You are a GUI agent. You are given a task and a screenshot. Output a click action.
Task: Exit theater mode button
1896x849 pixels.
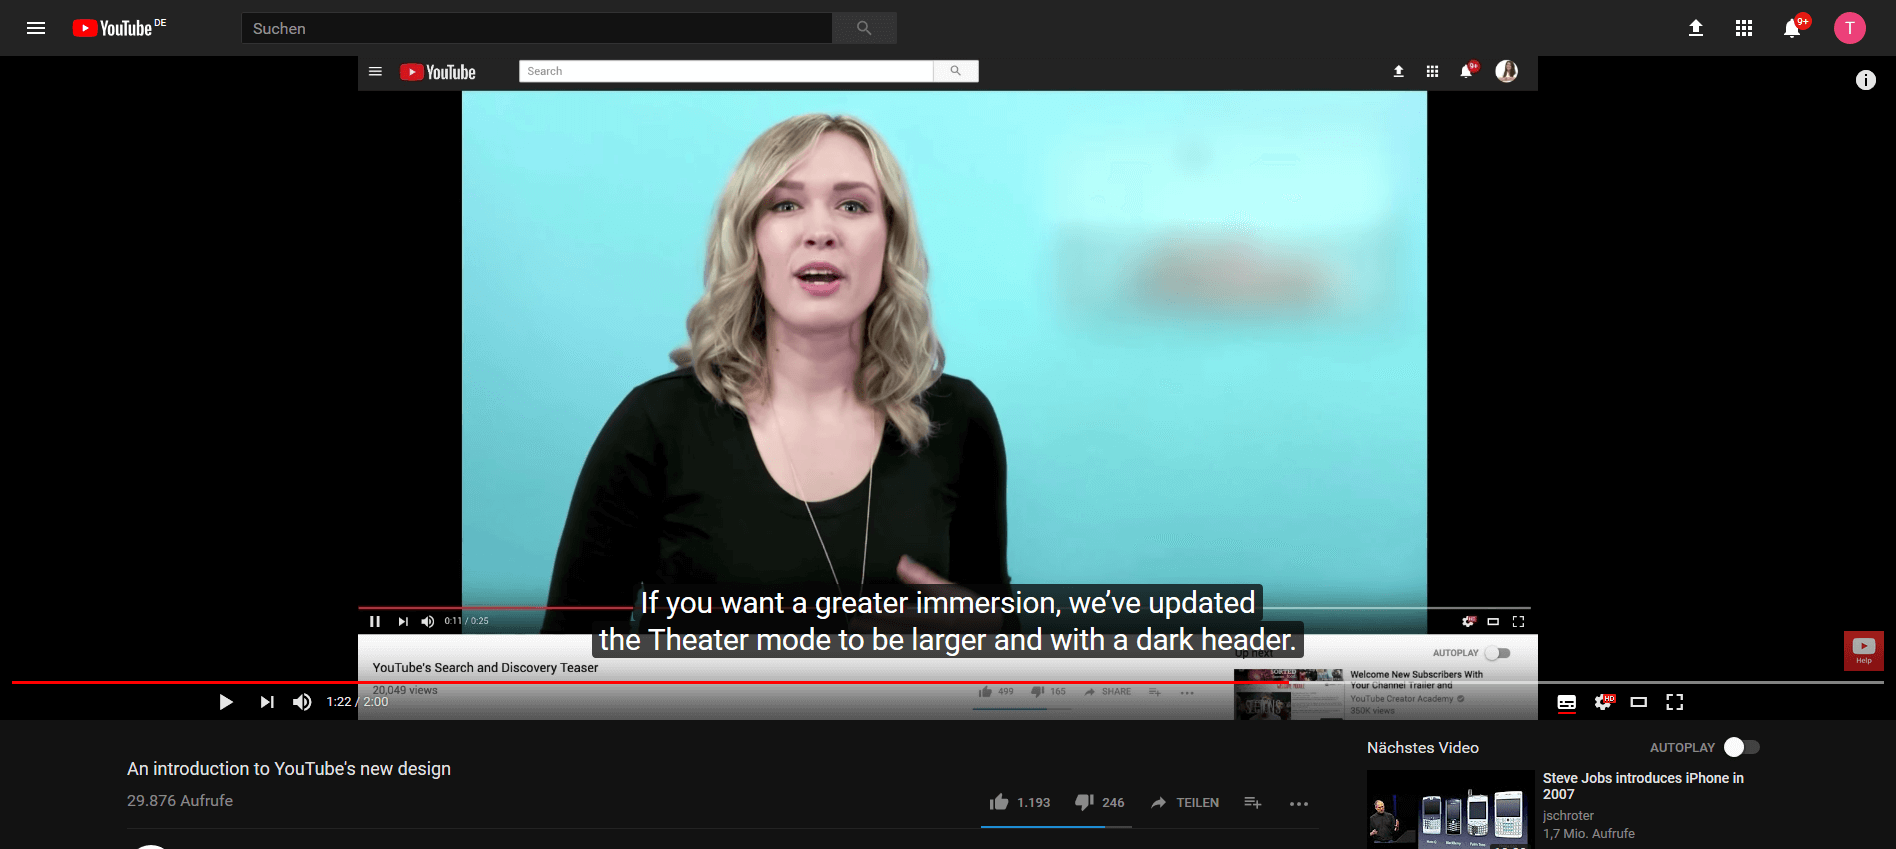coord(1639,702)
